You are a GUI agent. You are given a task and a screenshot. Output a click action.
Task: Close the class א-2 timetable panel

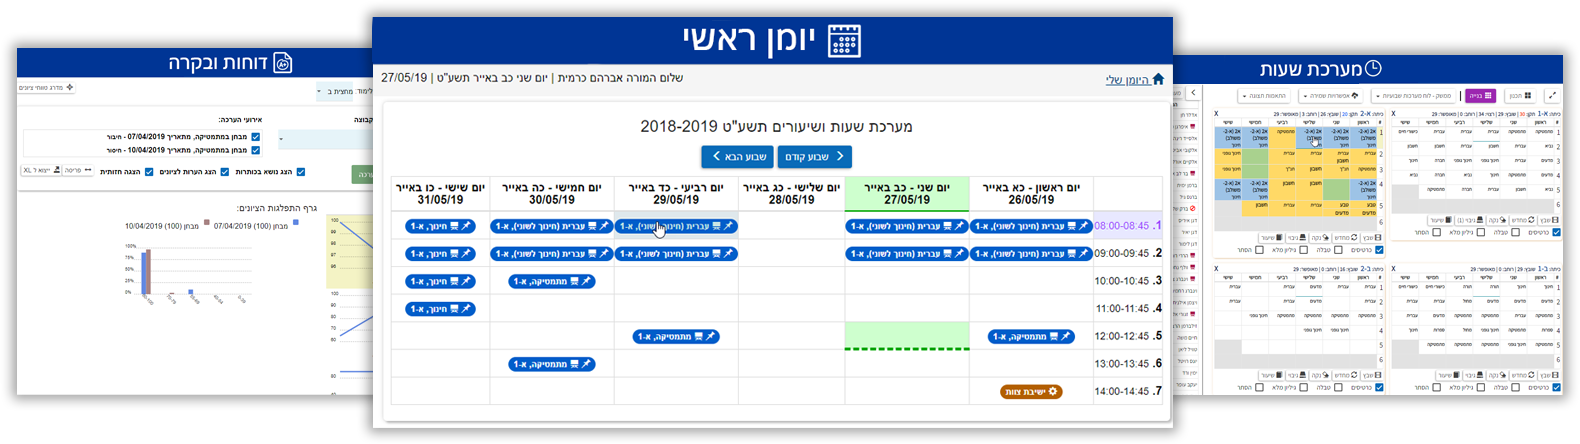point(1216,113)
